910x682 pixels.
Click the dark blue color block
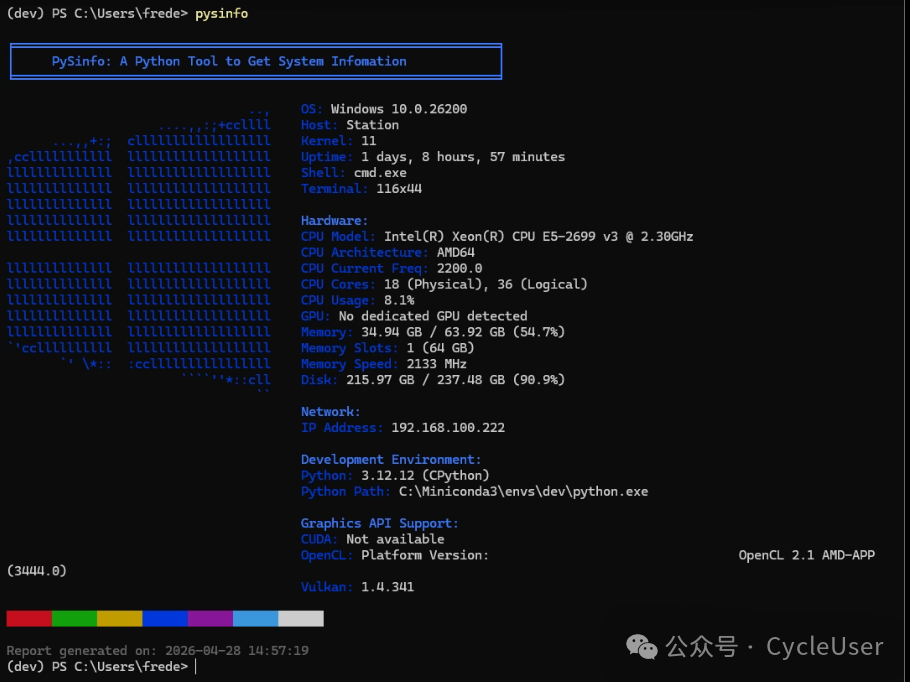165,618
